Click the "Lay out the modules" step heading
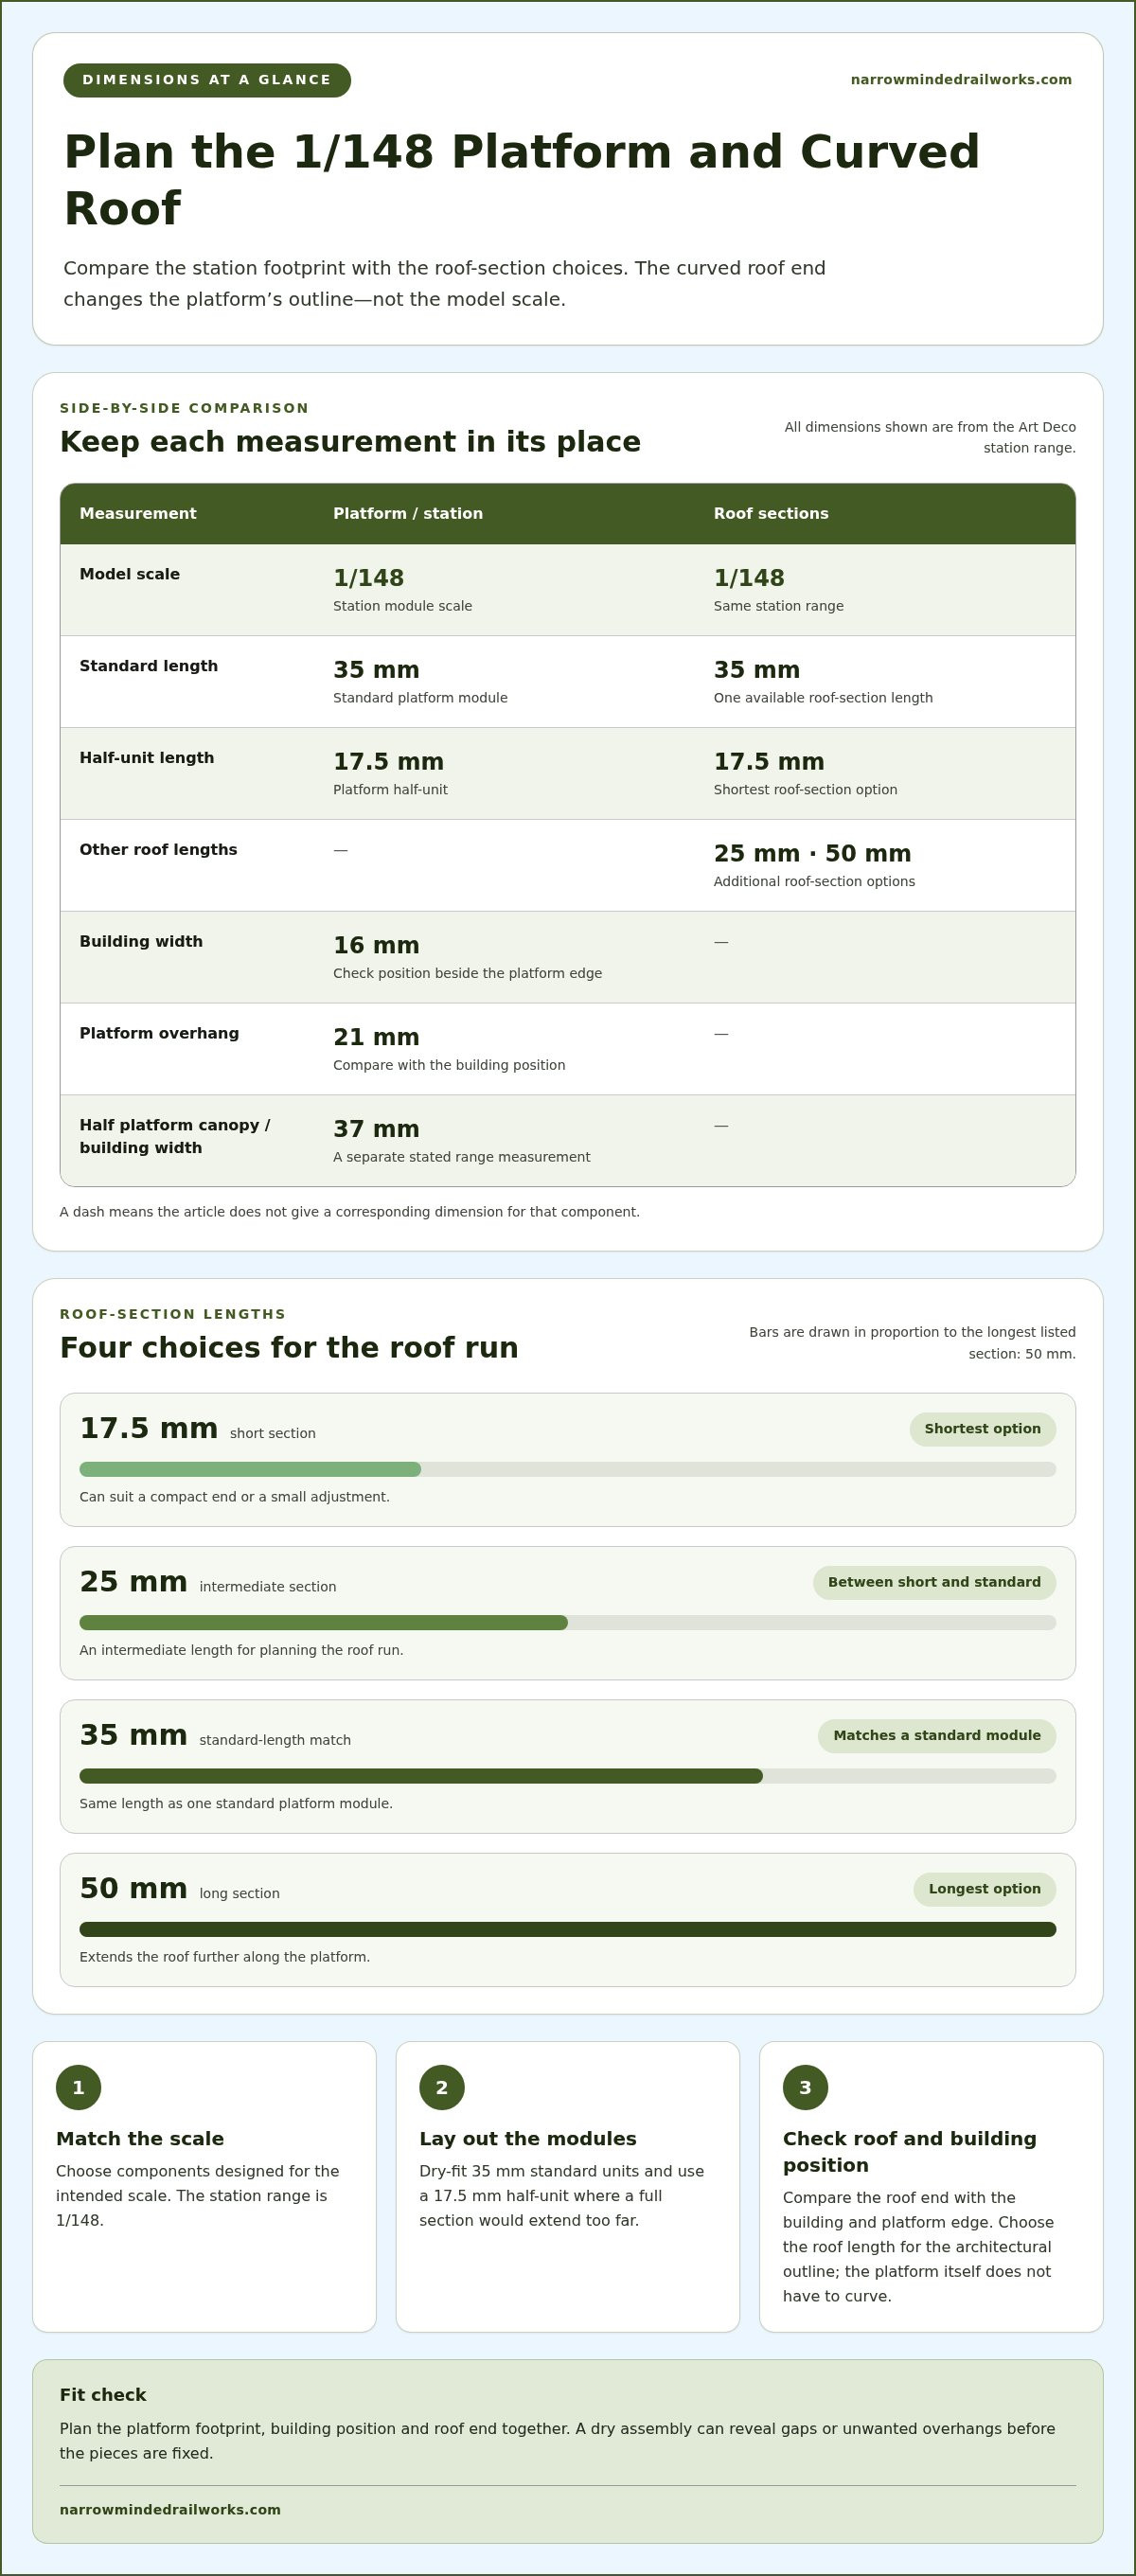Viewport: 1136px width, 2576px height. [528, 2138]
